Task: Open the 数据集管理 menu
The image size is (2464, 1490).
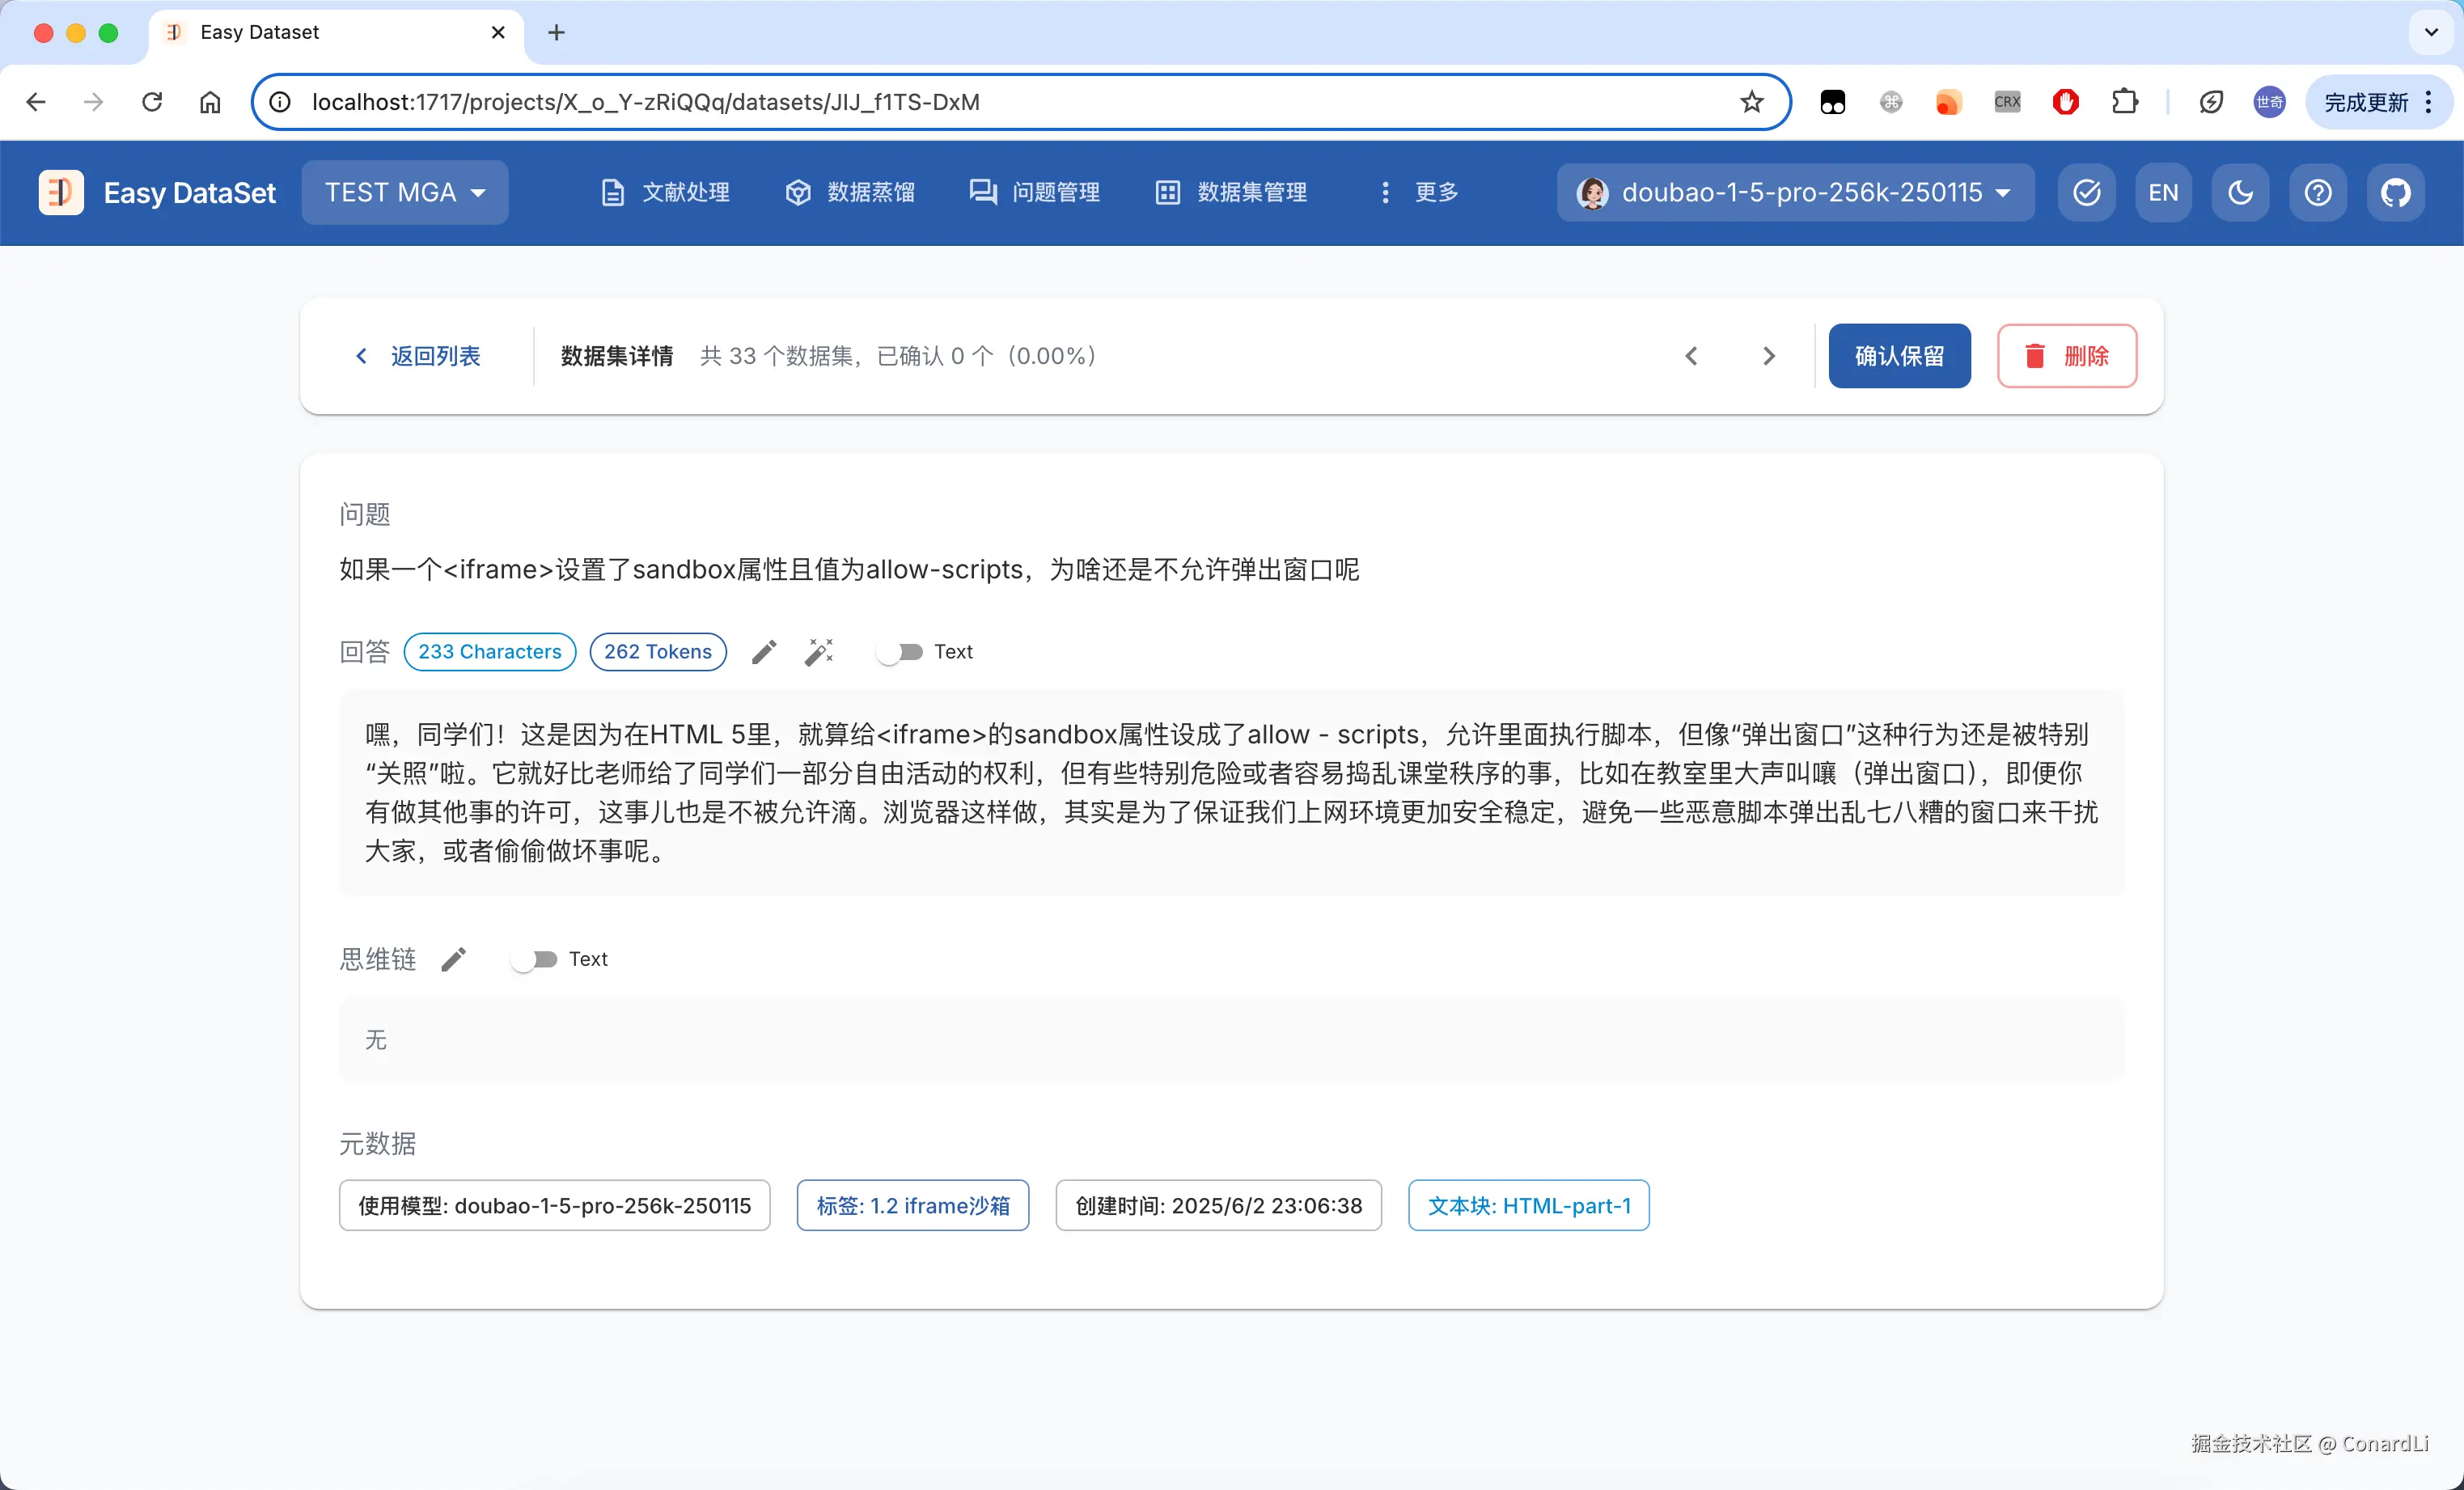Action: pos(1231,192)
